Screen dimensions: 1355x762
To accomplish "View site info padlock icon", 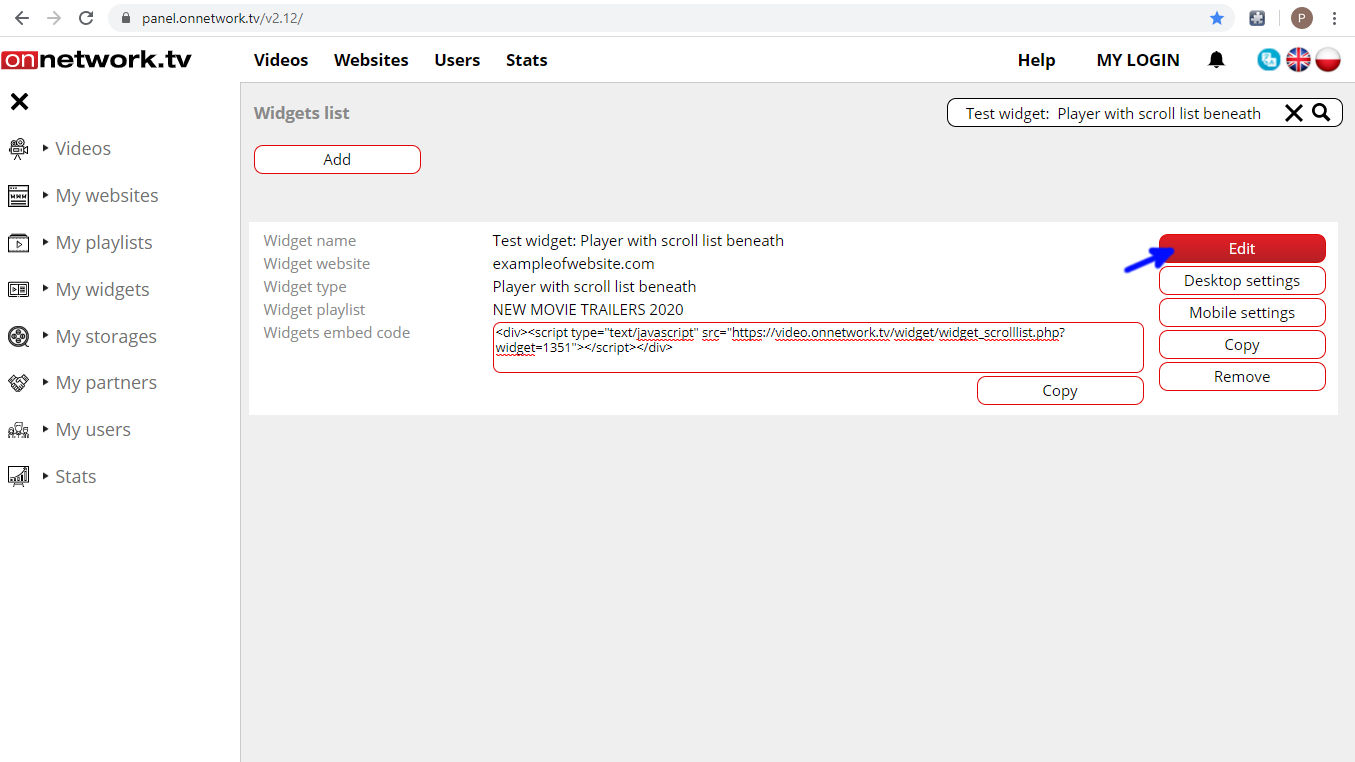I will pos(126,18).
